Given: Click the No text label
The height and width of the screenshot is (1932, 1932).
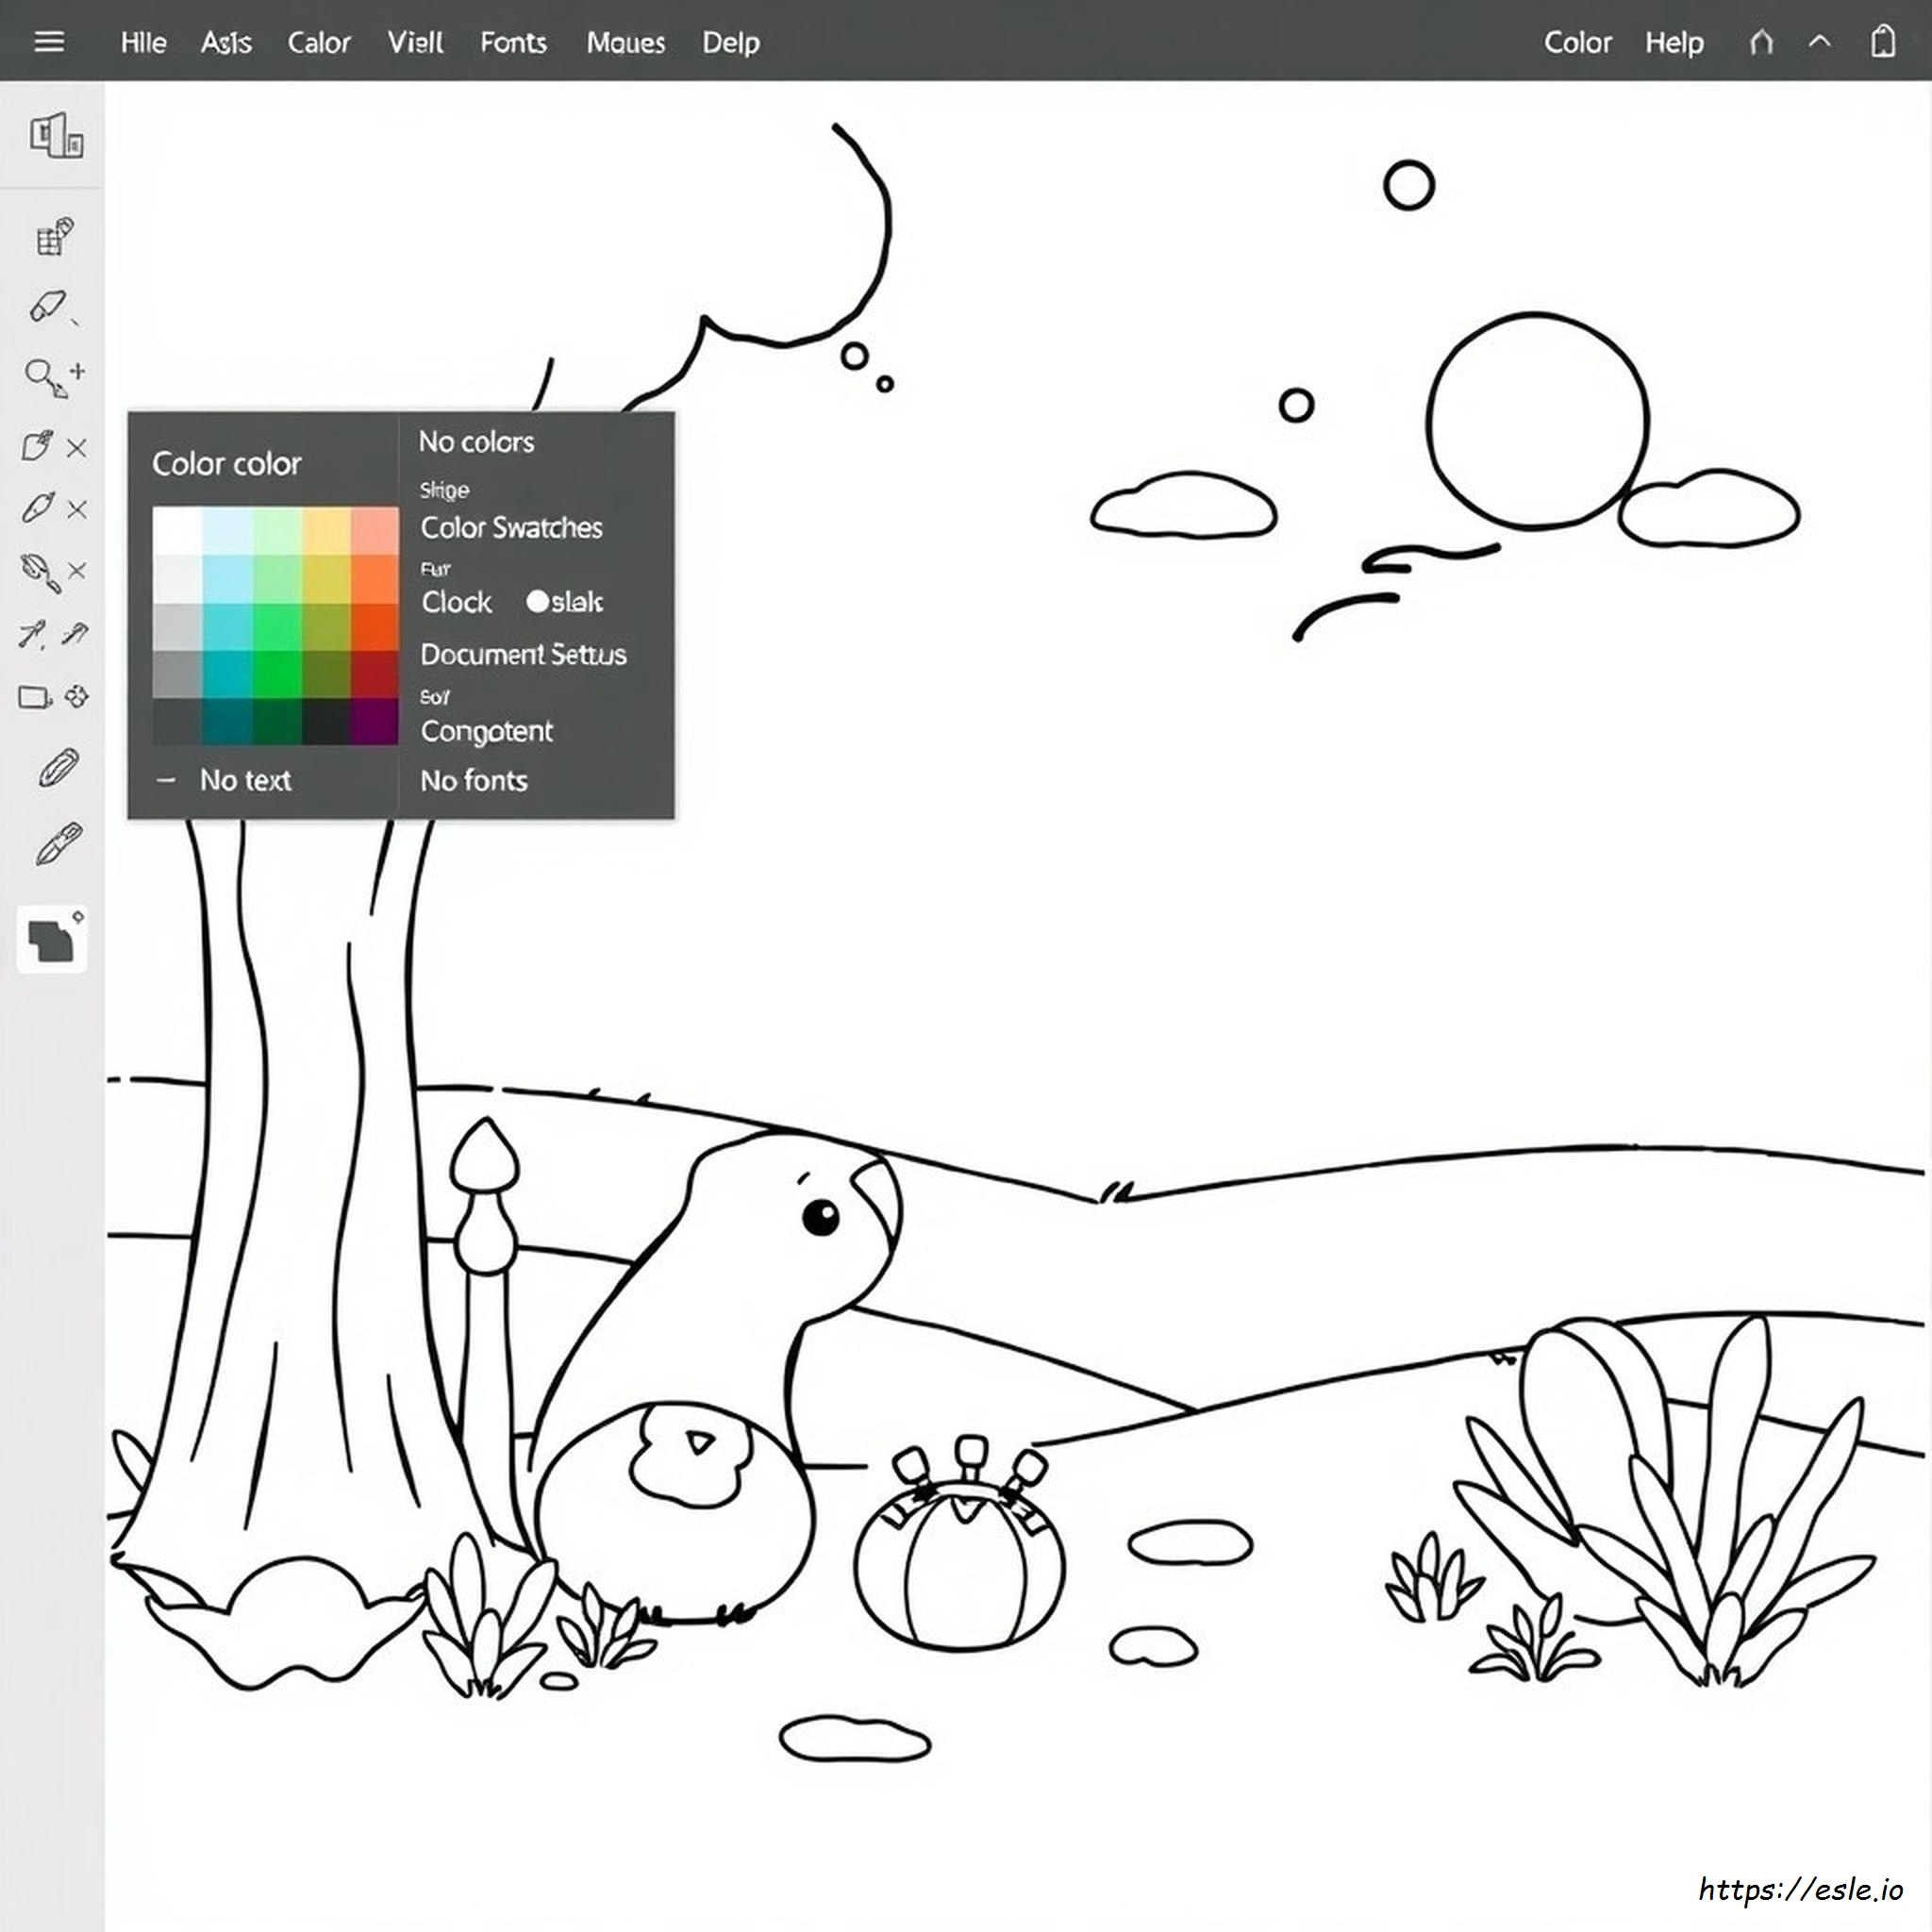Looking at the screenshot, I should coord(245,780).
